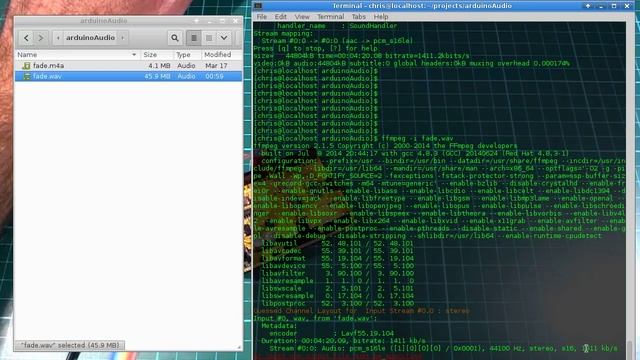Open the Terminal Edit menu
The image size is (640, 360).
point(280,17)
